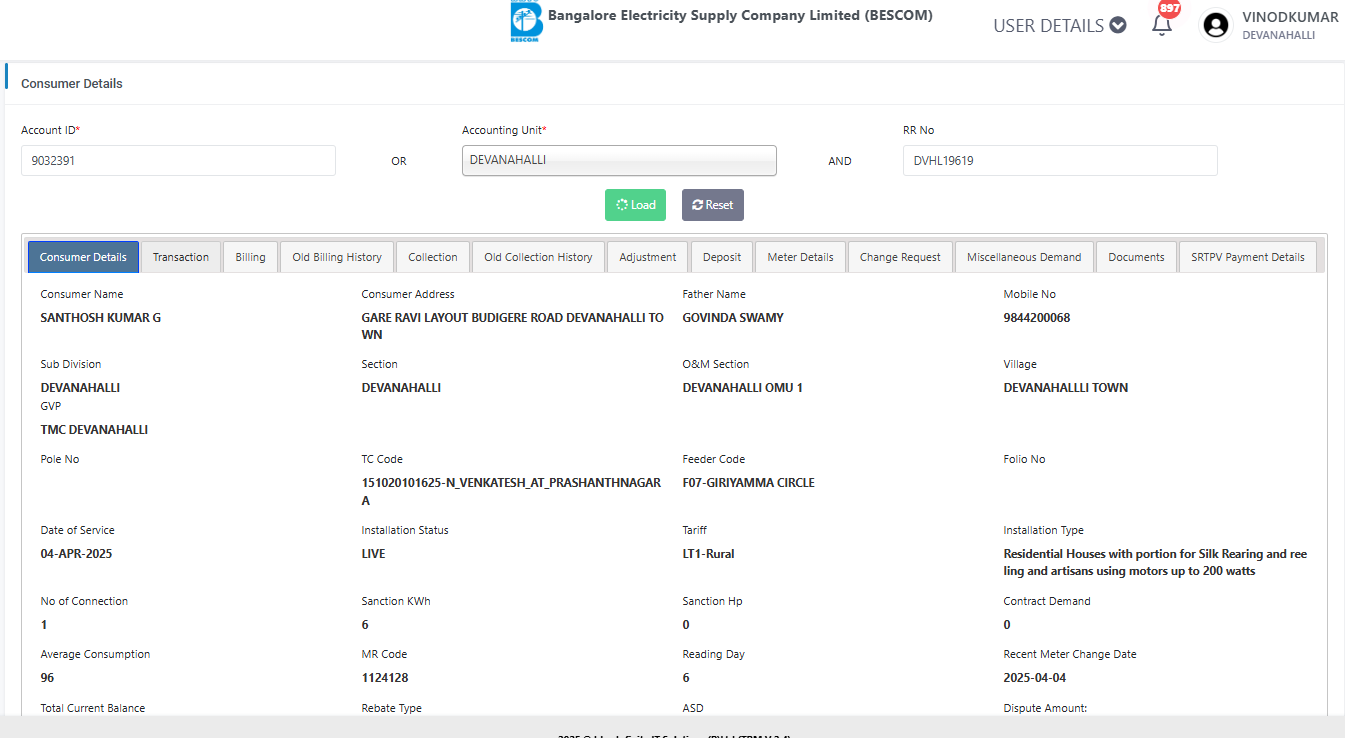Click inside the Account ID field
The width and height of the screenshot is (1345, 738).
(178, 160)
